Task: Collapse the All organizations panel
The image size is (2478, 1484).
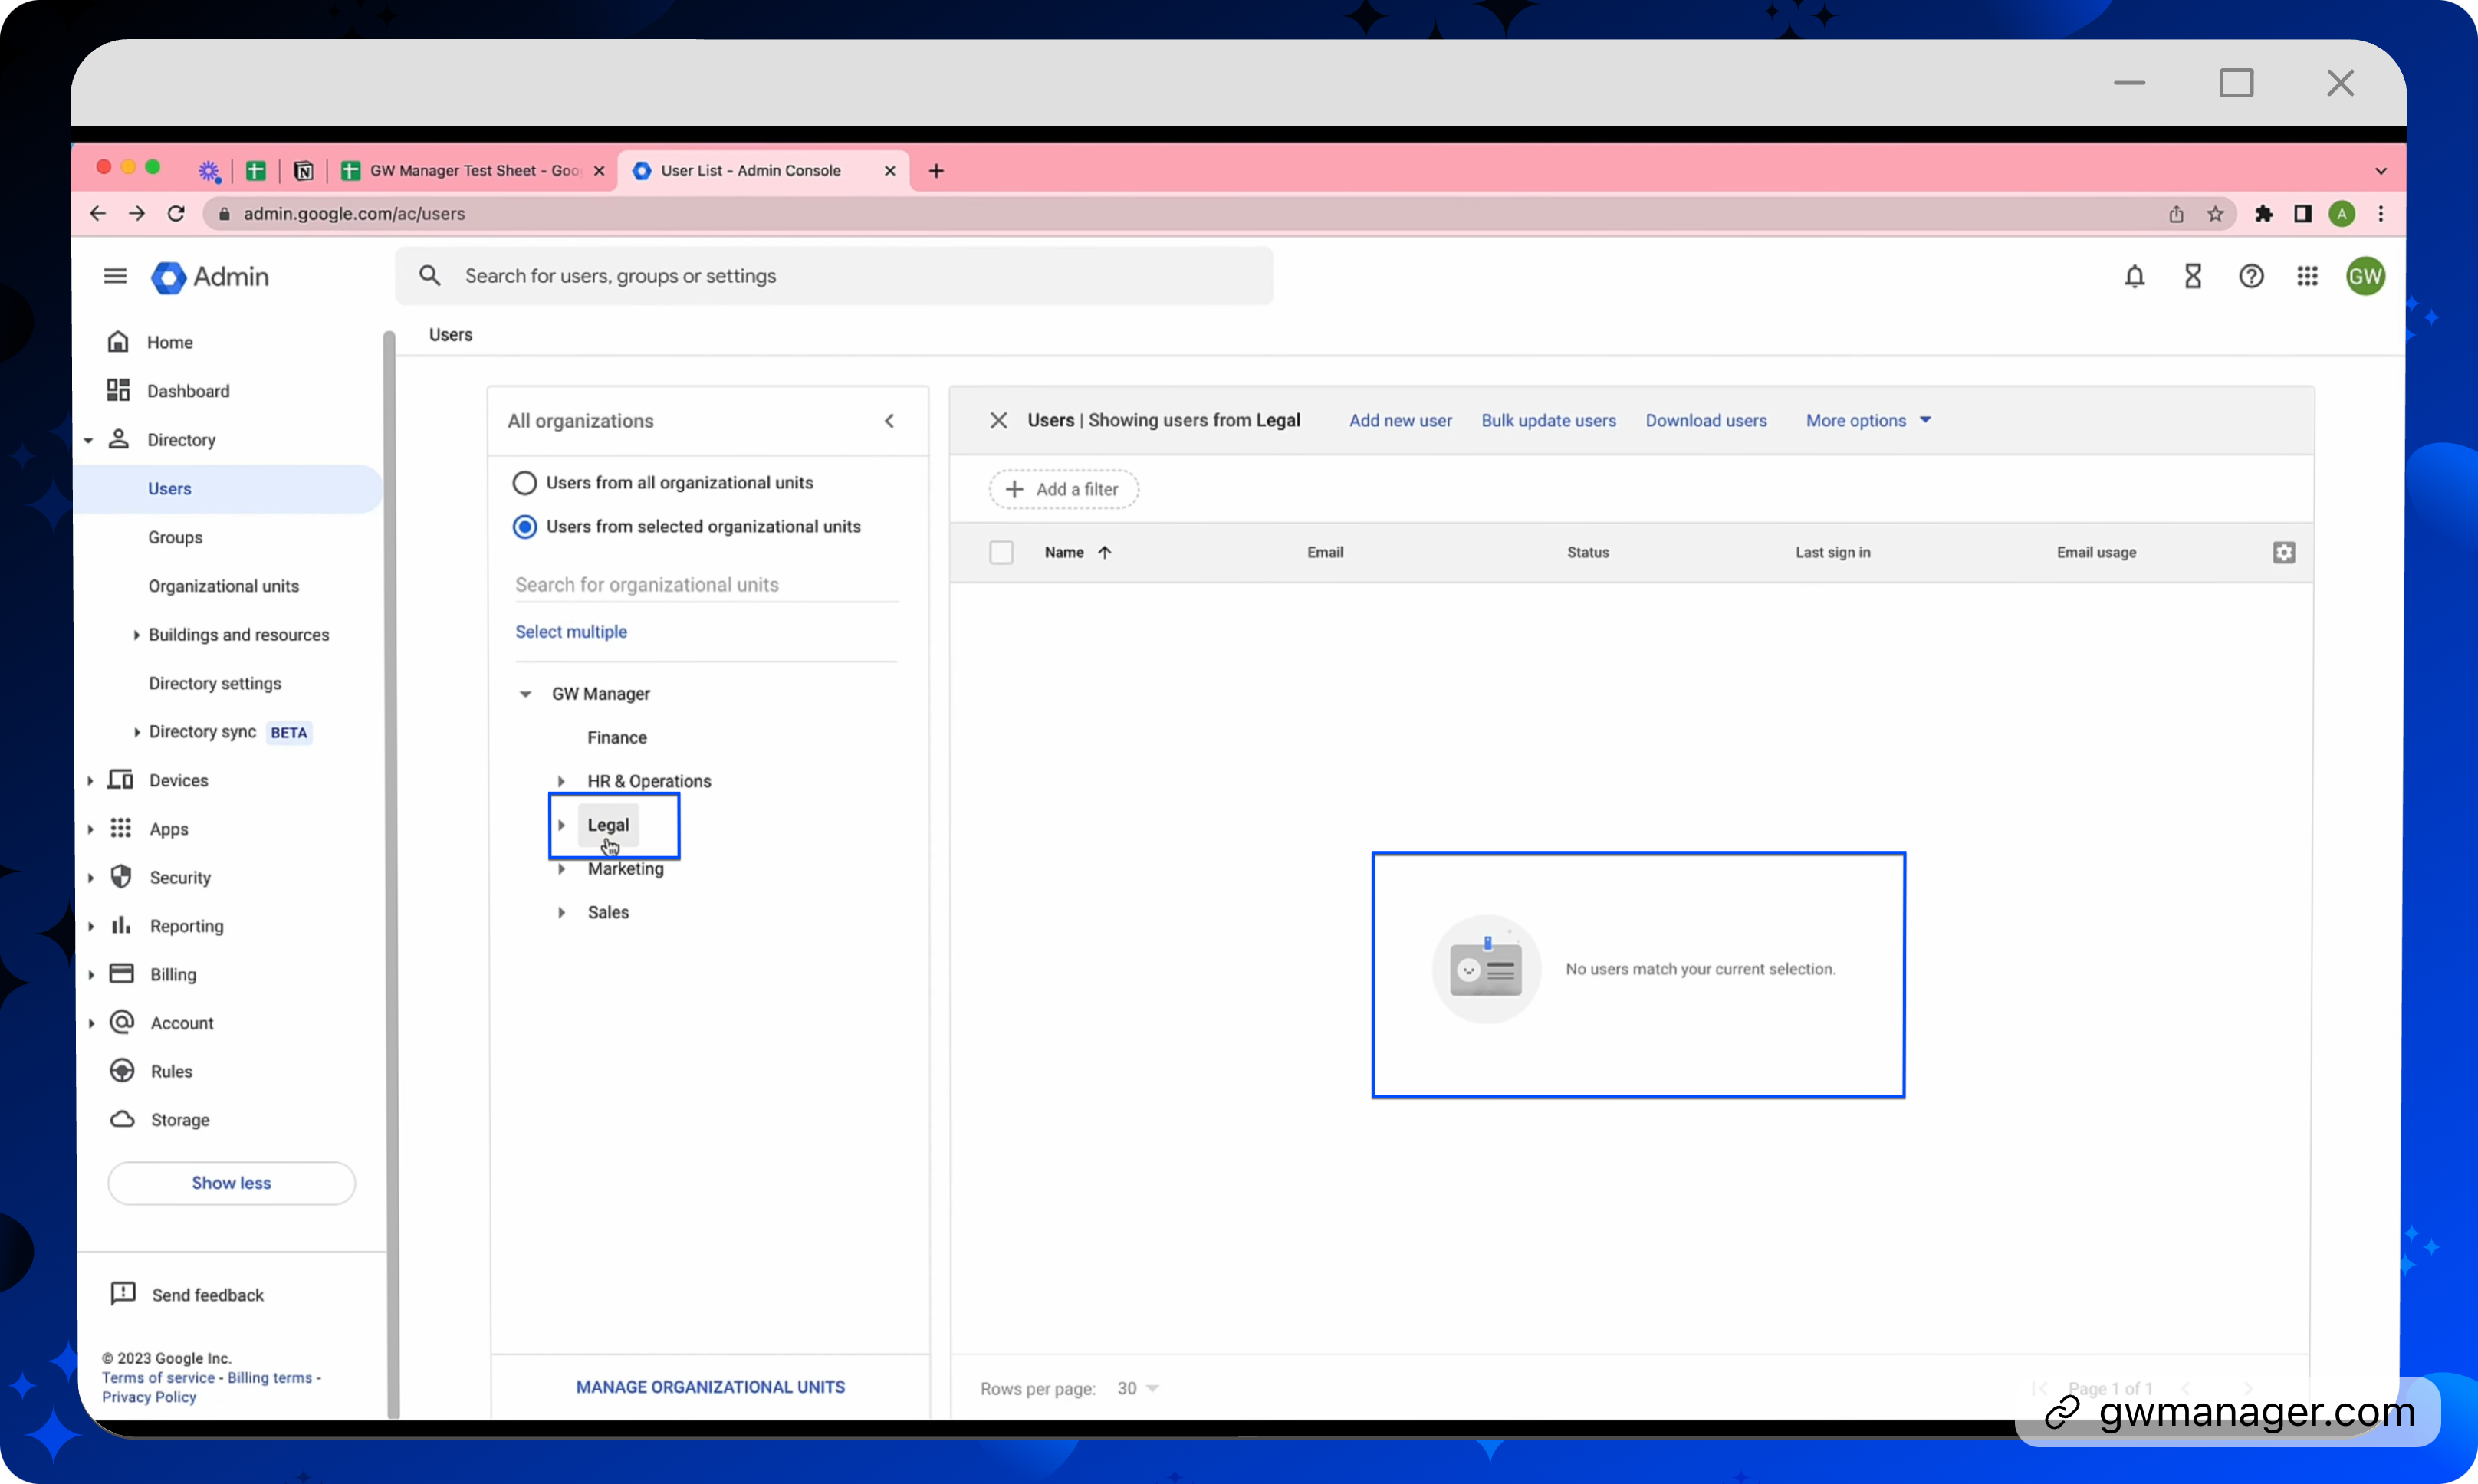Action: tap(889, 421)
